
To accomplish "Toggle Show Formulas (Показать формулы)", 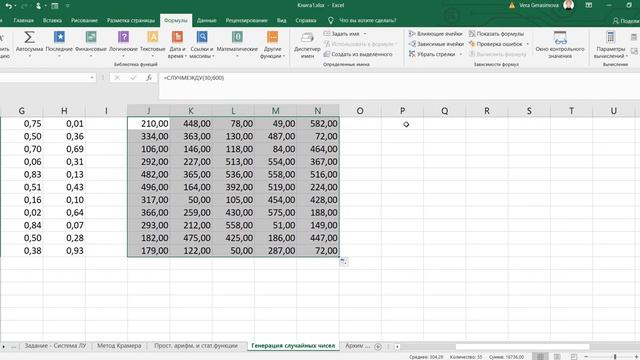I will (x=496, y=34).
